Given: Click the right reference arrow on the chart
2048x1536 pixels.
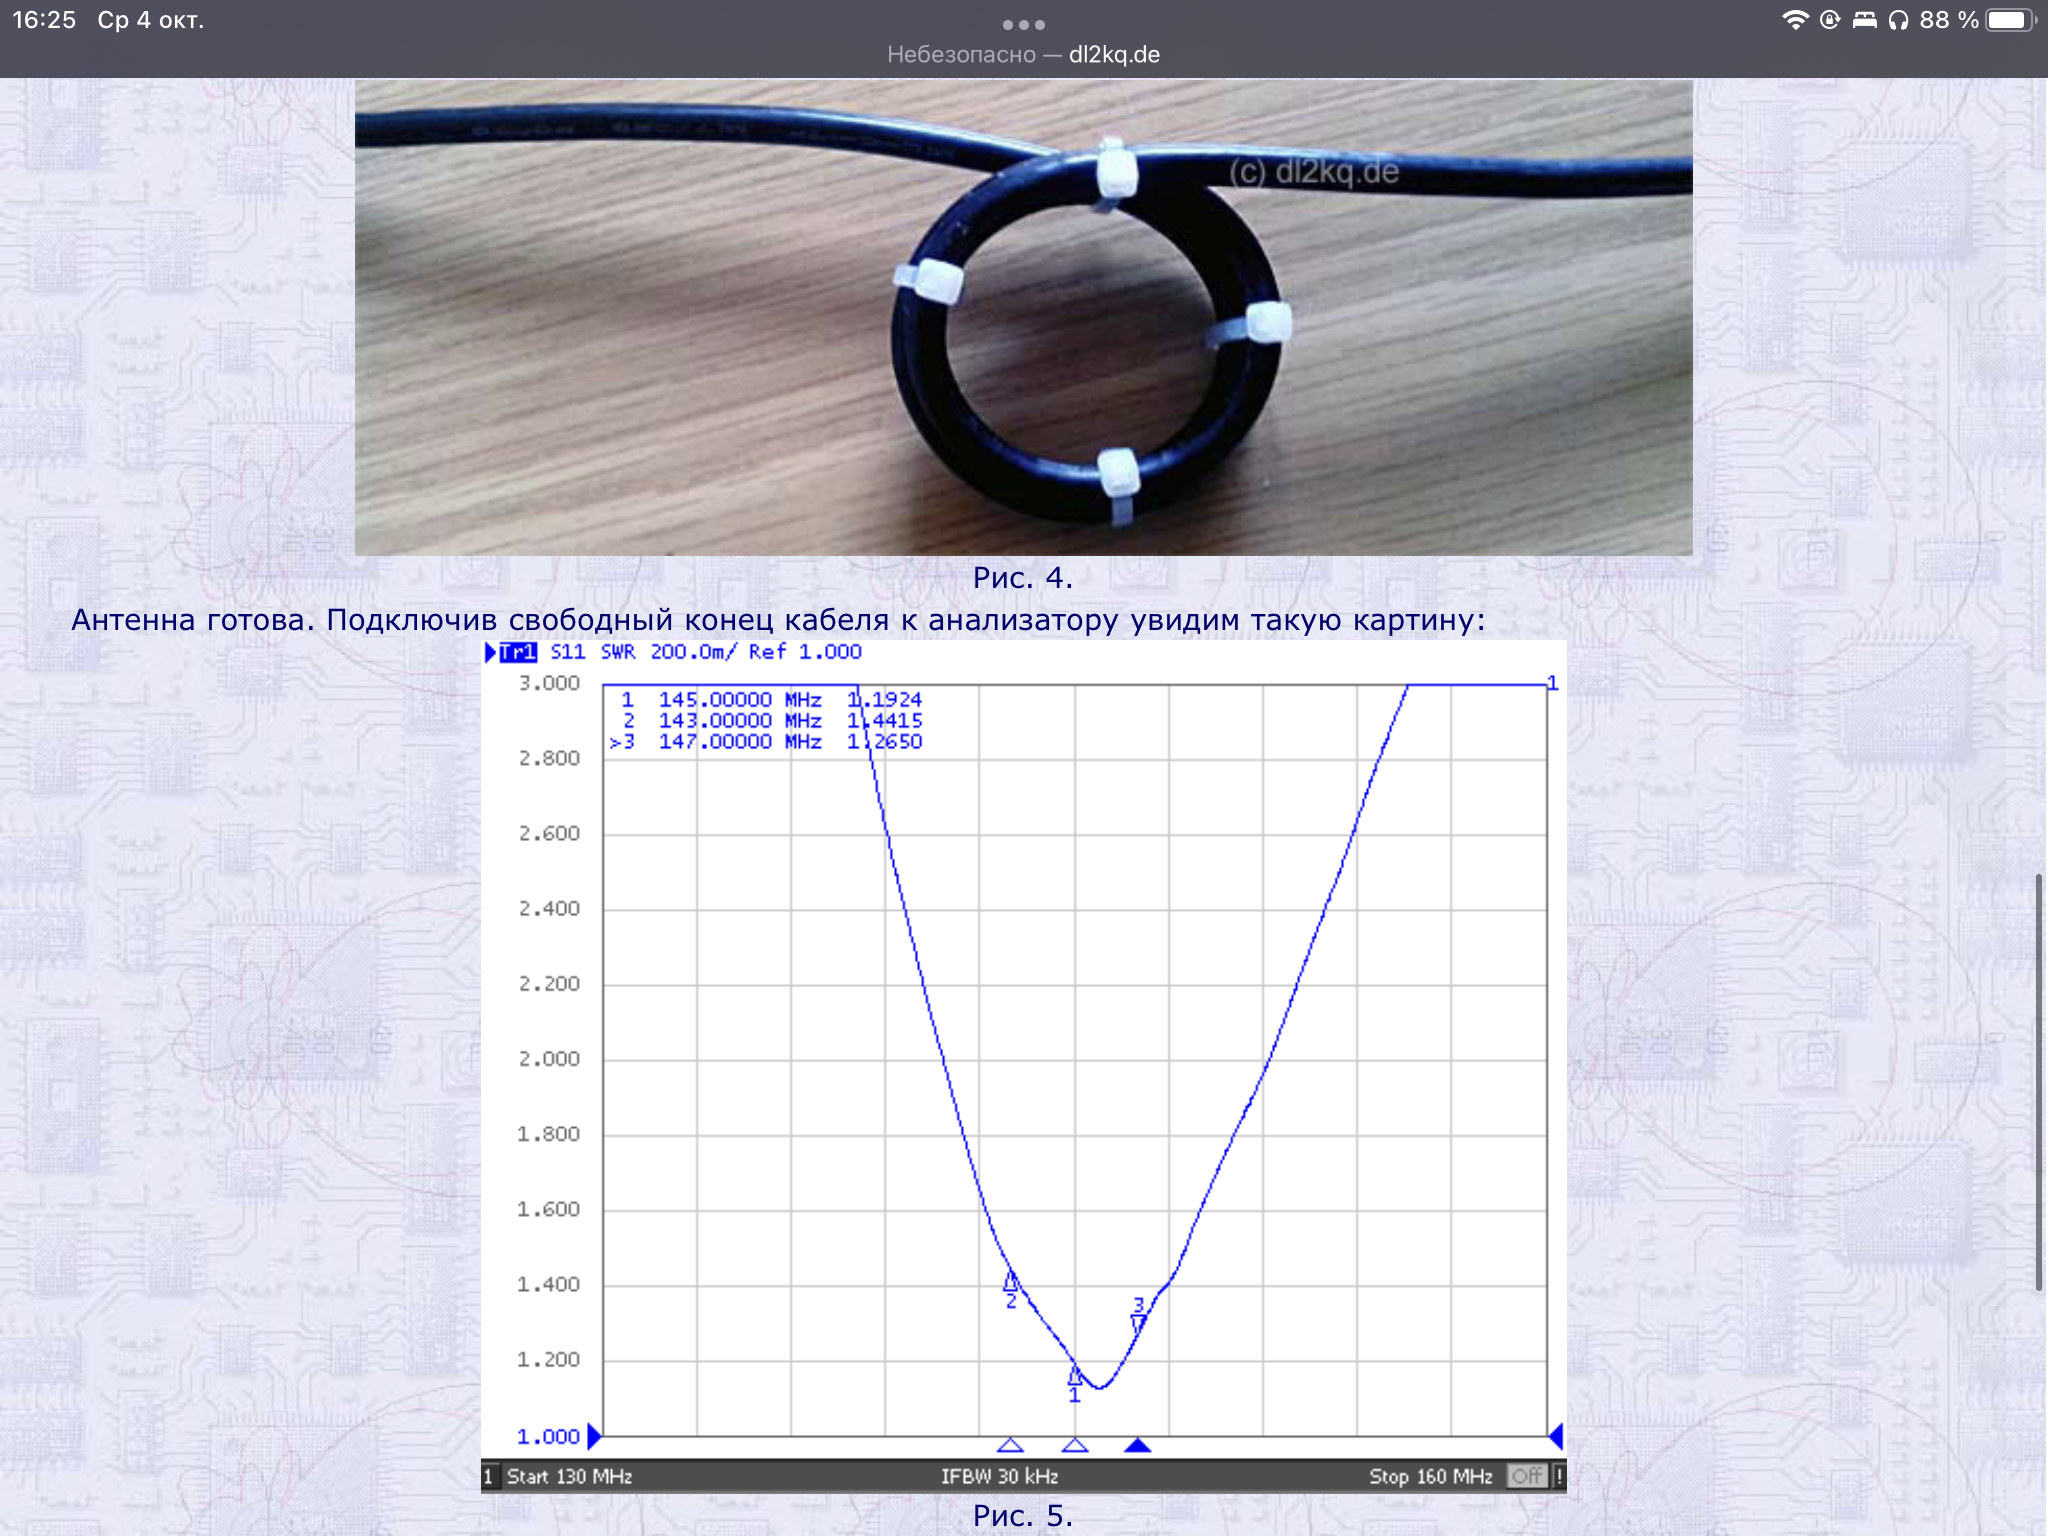Looking at the screenshot, I should coord(1556,1437).
